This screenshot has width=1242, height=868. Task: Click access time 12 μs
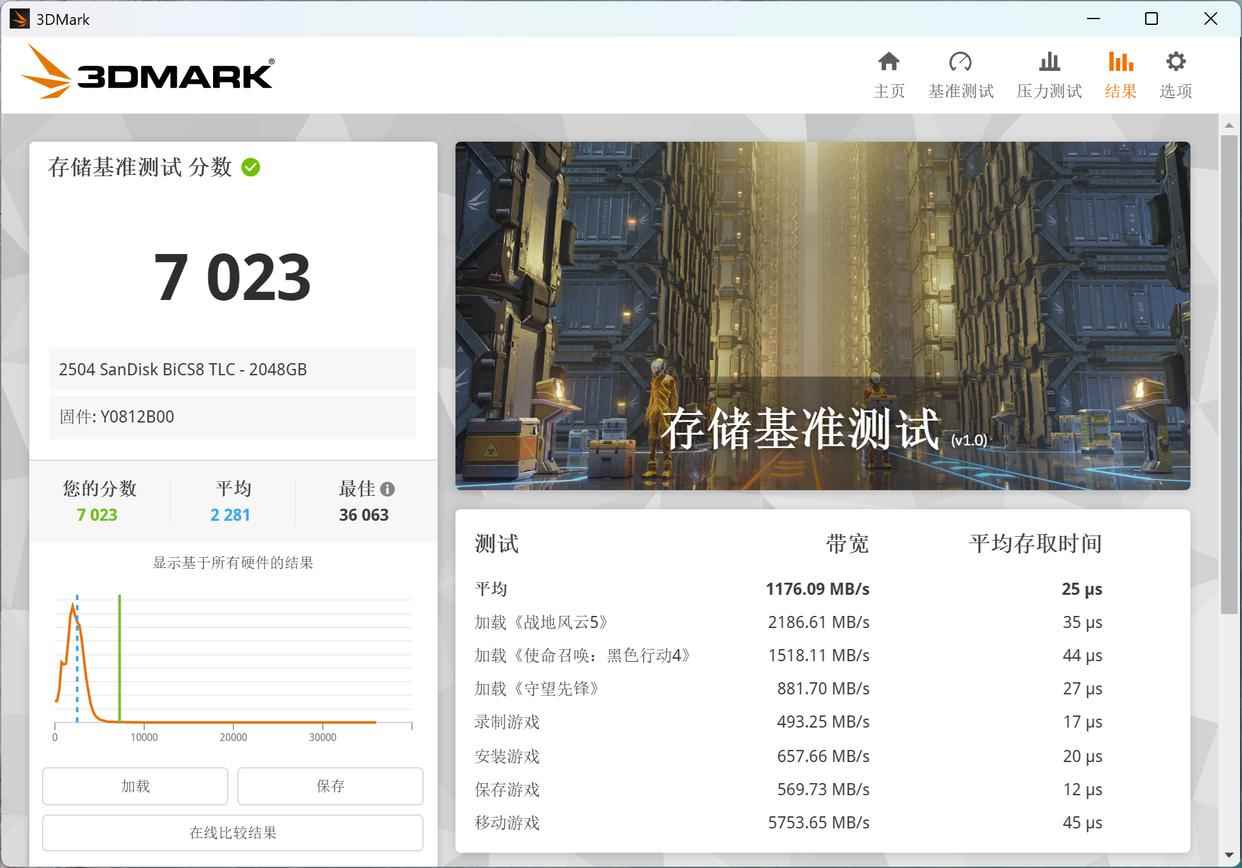(1082, 789)
